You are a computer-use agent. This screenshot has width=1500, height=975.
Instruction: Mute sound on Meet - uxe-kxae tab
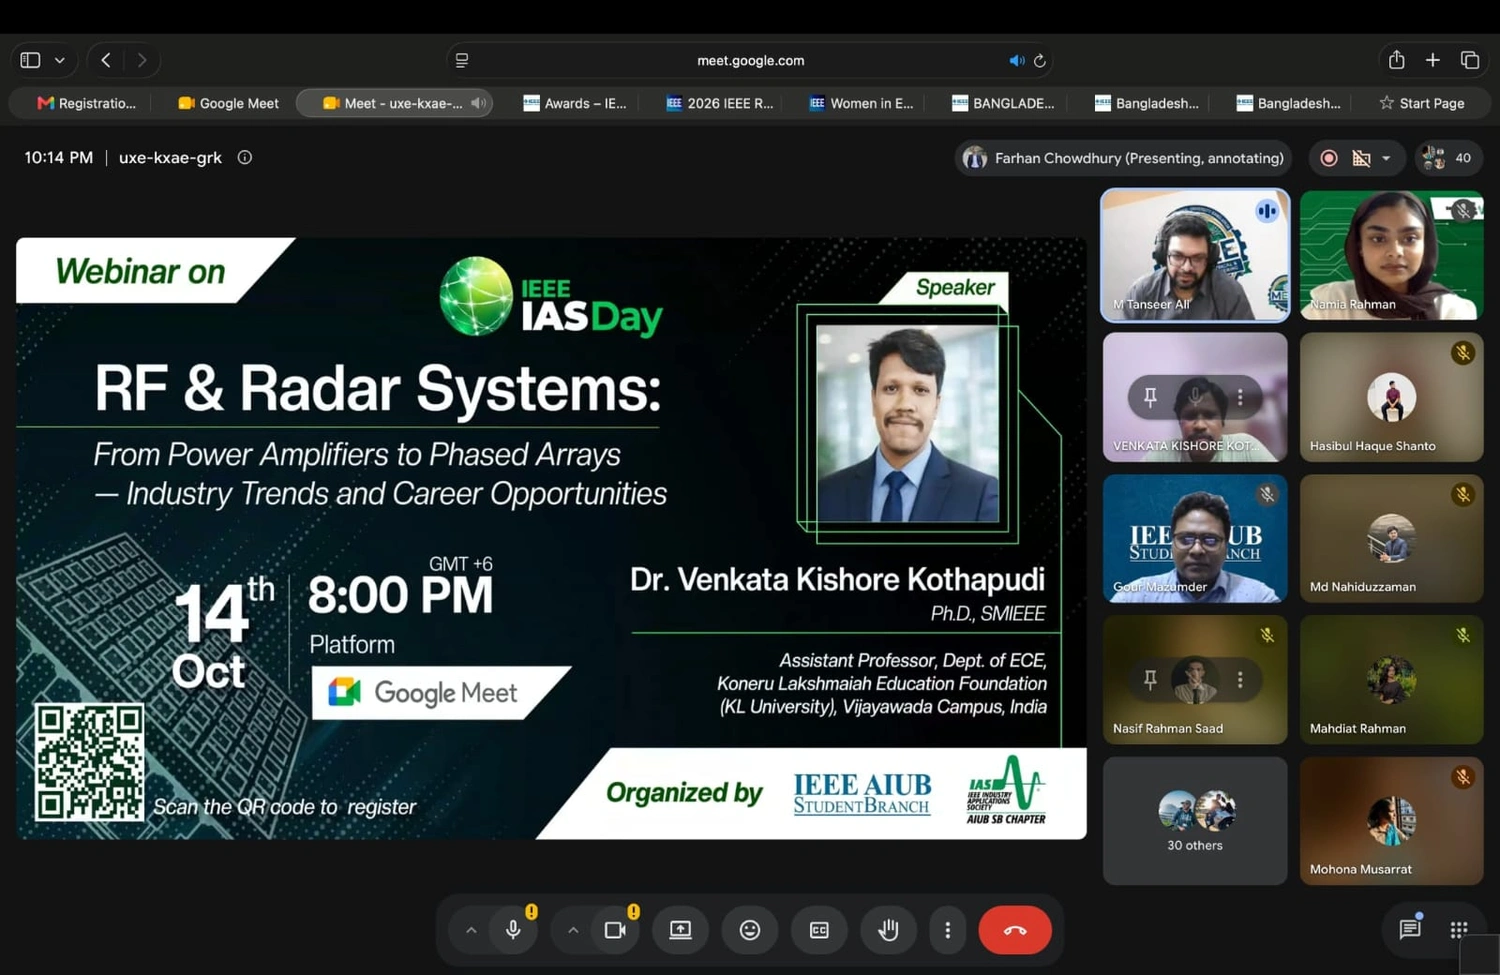(x=479, y=103)
